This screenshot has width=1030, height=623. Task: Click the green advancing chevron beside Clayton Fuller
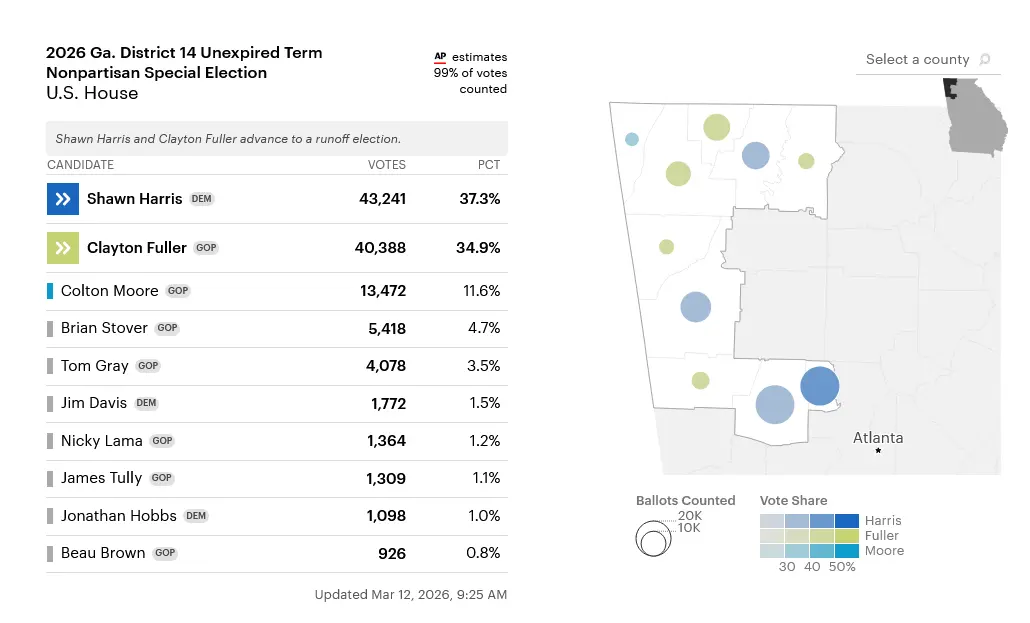62,248
